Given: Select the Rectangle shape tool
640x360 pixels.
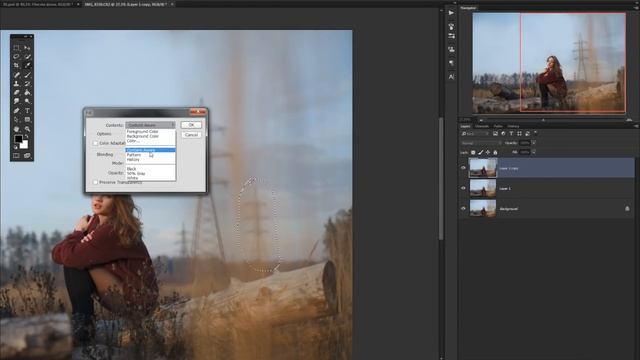Looking at the screenshot, I should click(27, 120).
